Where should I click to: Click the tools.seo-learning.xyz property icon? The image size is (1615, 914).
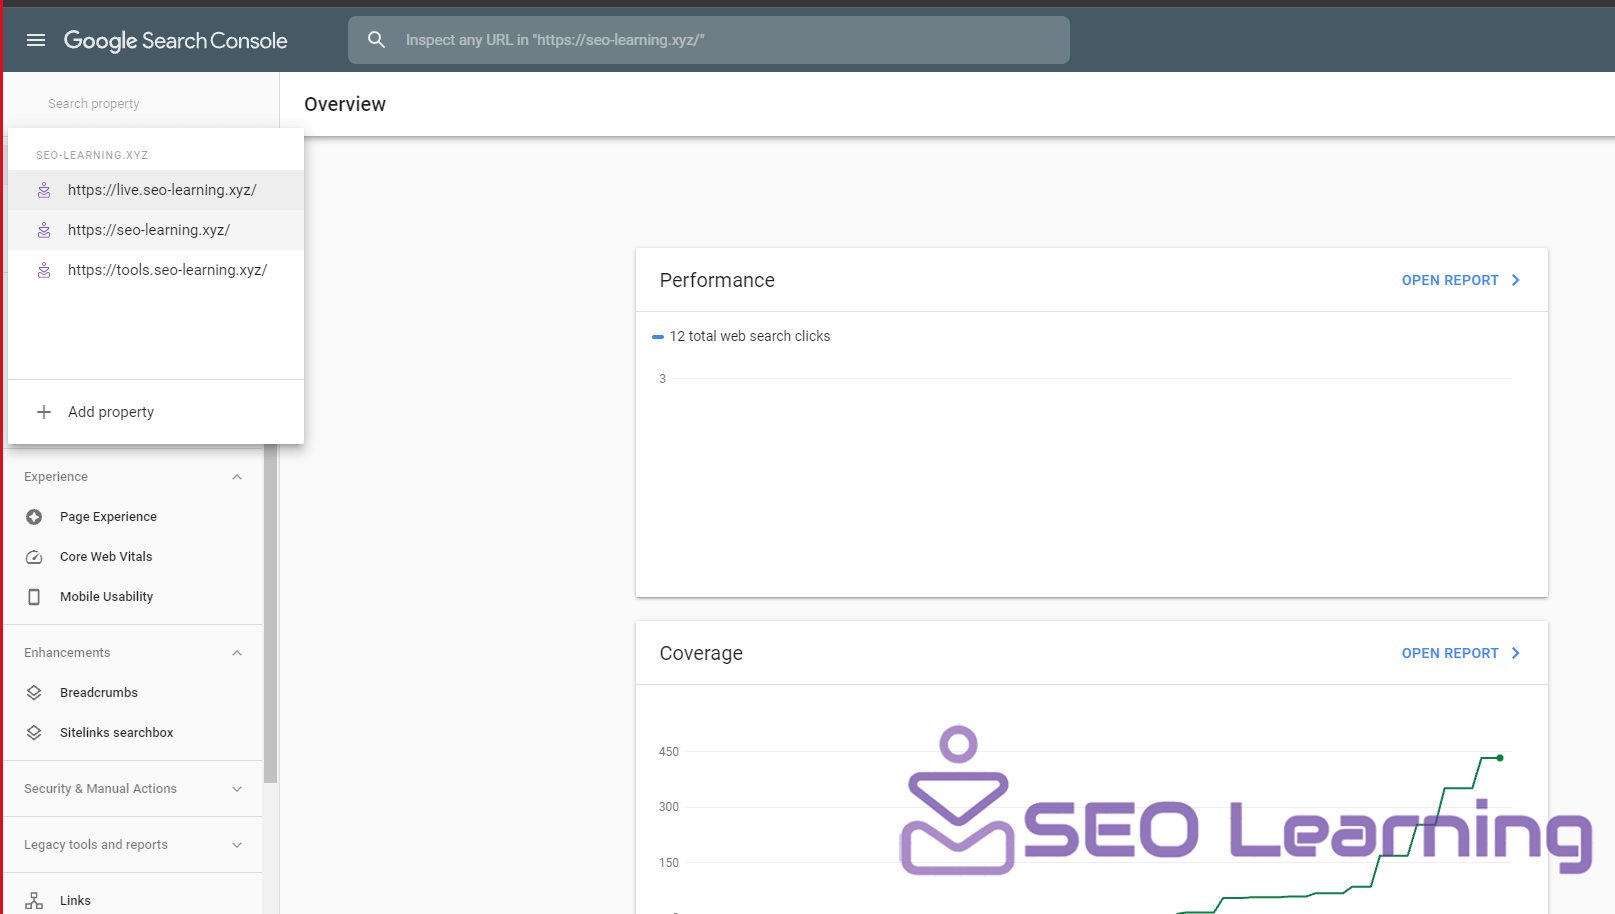point(44,270)
